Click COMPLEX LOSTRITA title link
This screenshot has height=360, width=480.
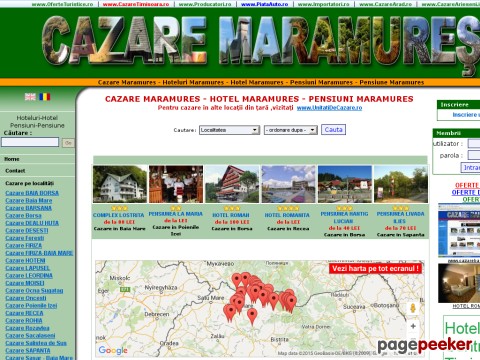click(x=118, y=215)
